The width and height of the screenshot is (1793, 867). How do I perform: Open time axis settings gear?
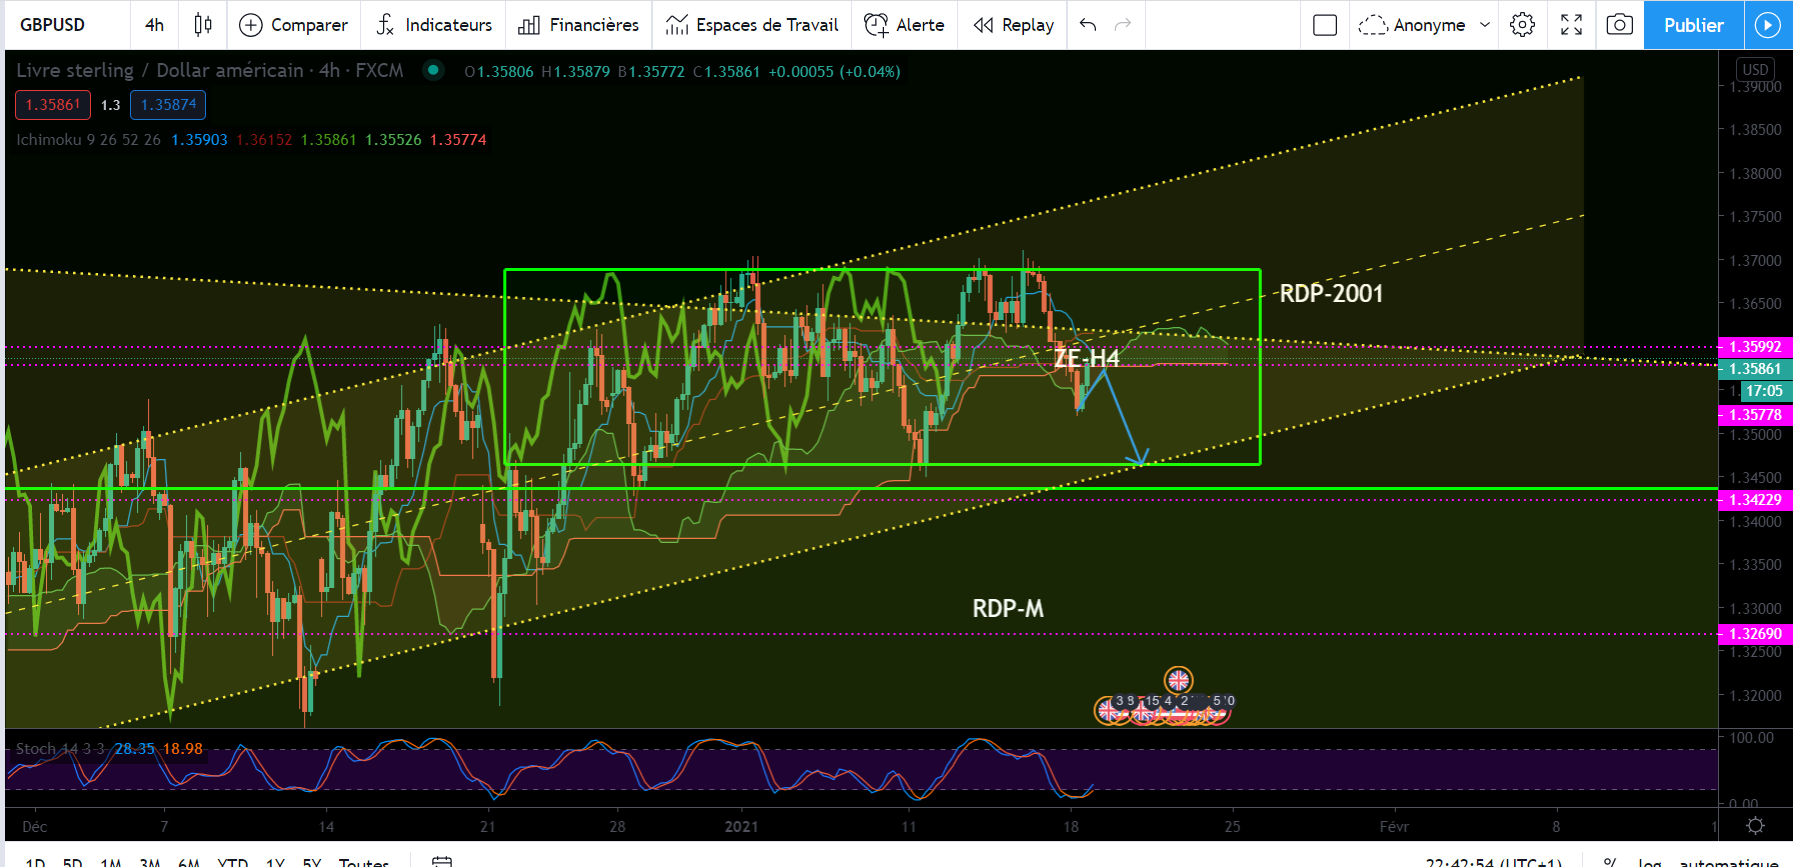(1755, 826)
